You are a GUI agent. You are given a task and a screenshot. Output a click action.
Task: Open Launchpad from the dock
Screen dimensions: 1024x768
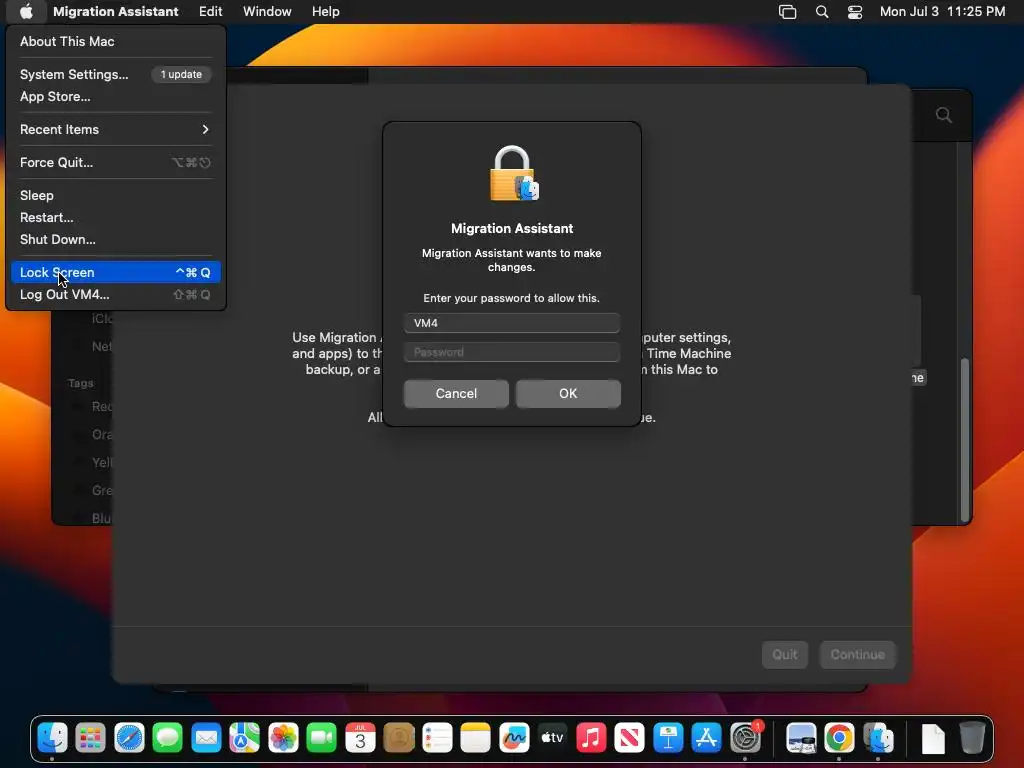click(91, 738)
